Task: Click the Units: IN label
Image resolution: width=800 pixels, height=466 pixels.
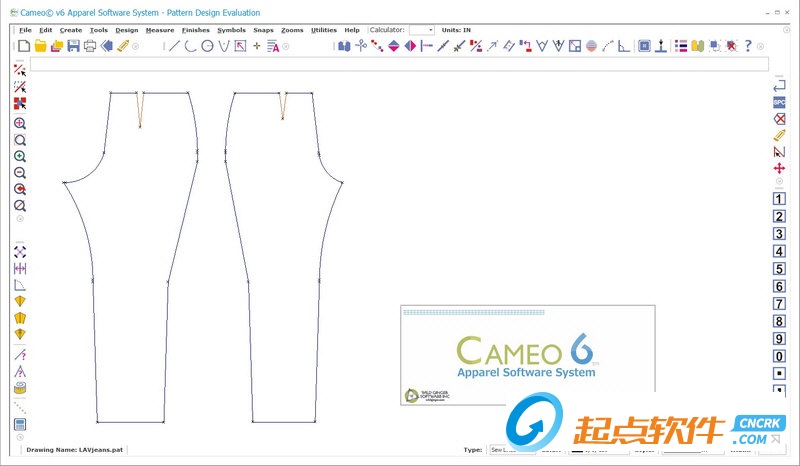Action: pos(456,30)
